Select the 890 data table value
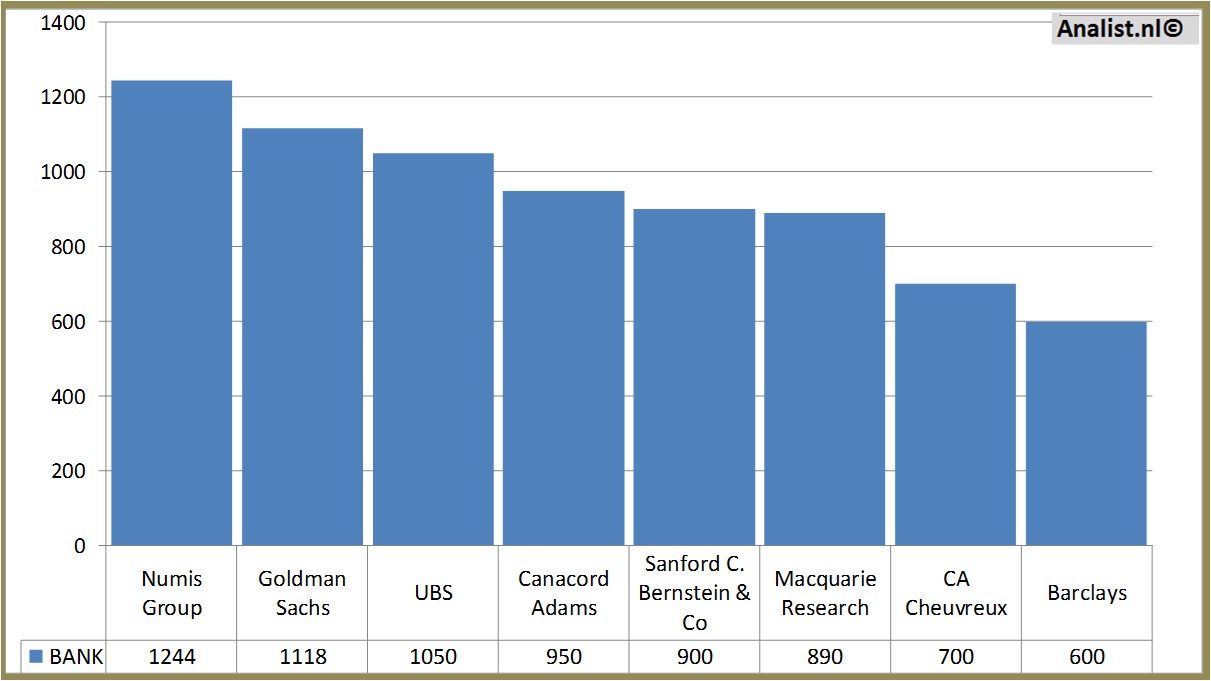This screenshot has height=681, width=1211. tap(825, 657)
